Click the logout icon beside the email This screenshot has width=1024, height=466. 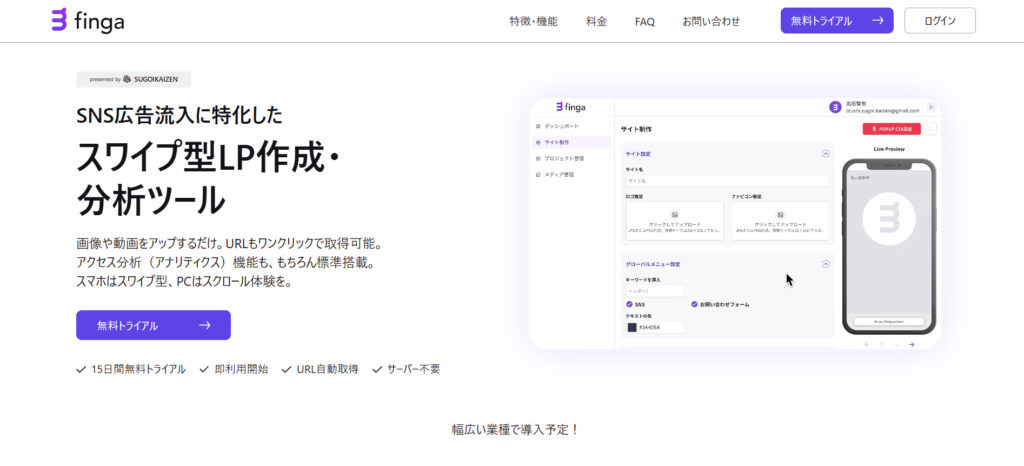931,107
